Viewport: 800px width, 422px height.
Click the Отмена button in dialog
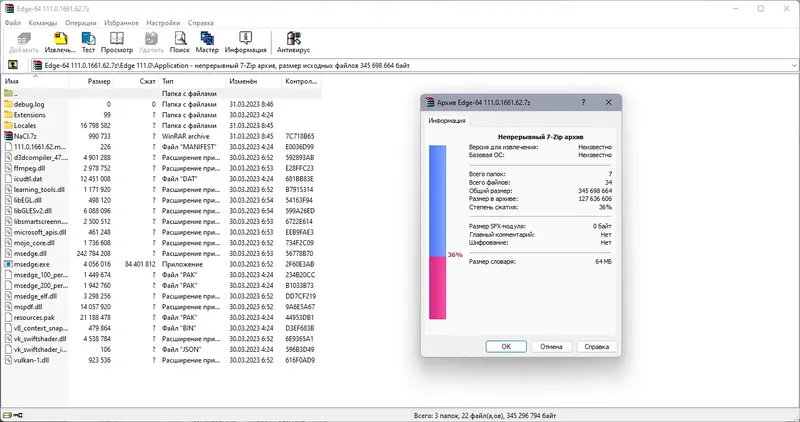551,346
